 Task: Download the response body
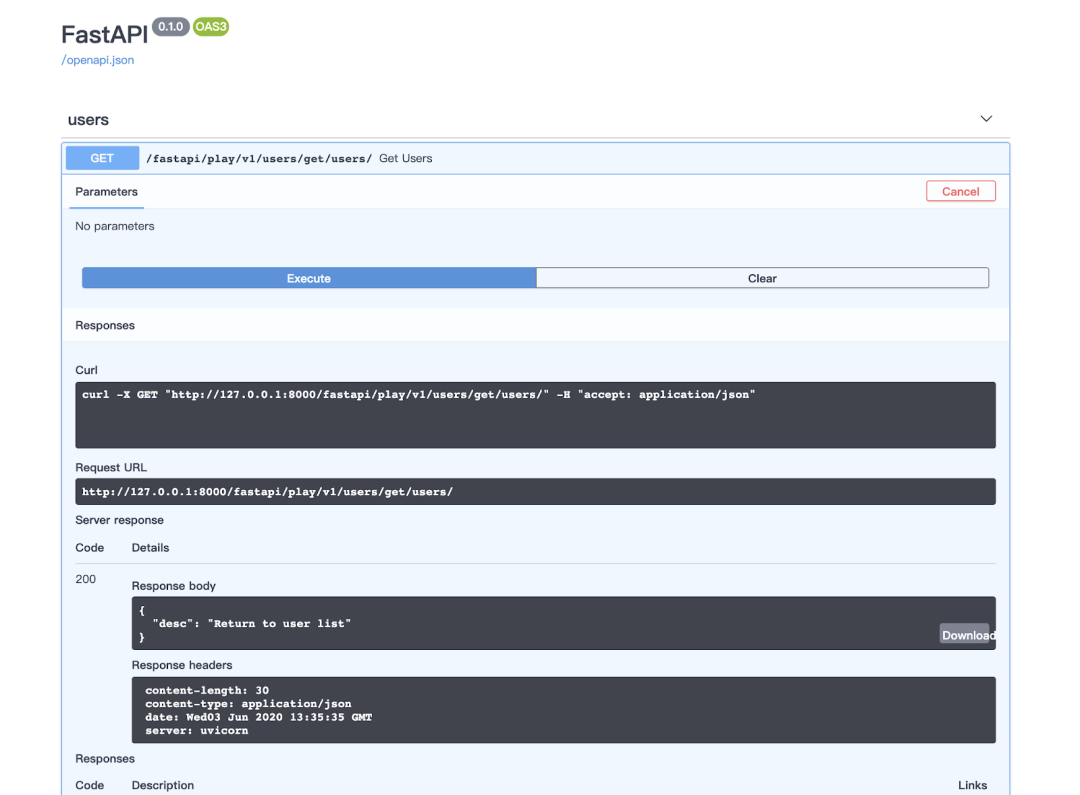coord(966,634)
